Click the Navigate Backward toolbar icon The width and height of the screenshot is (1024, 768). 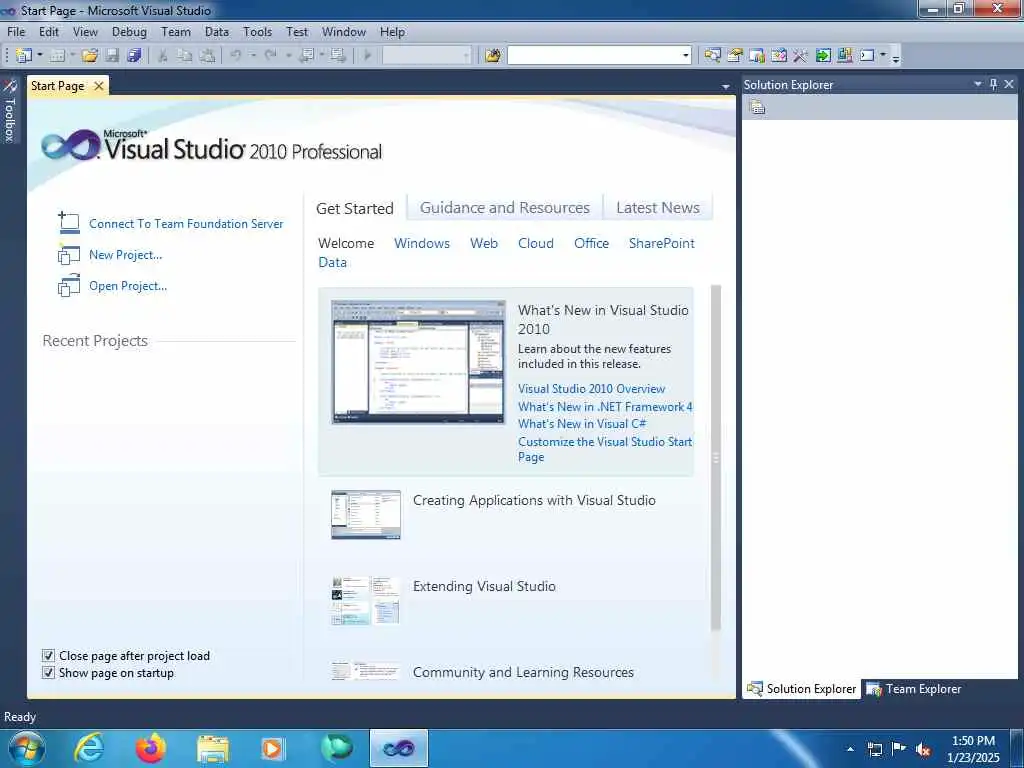point(307,56)
